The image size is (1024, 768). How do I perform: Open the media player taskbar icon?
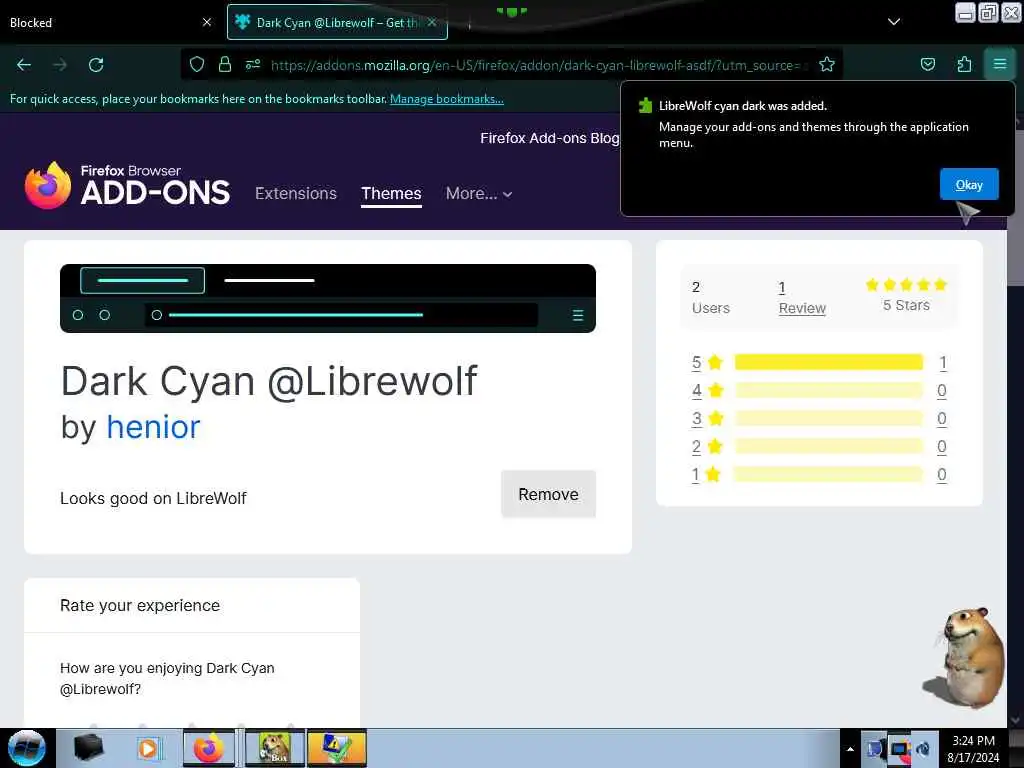click(x=148, y=748)
